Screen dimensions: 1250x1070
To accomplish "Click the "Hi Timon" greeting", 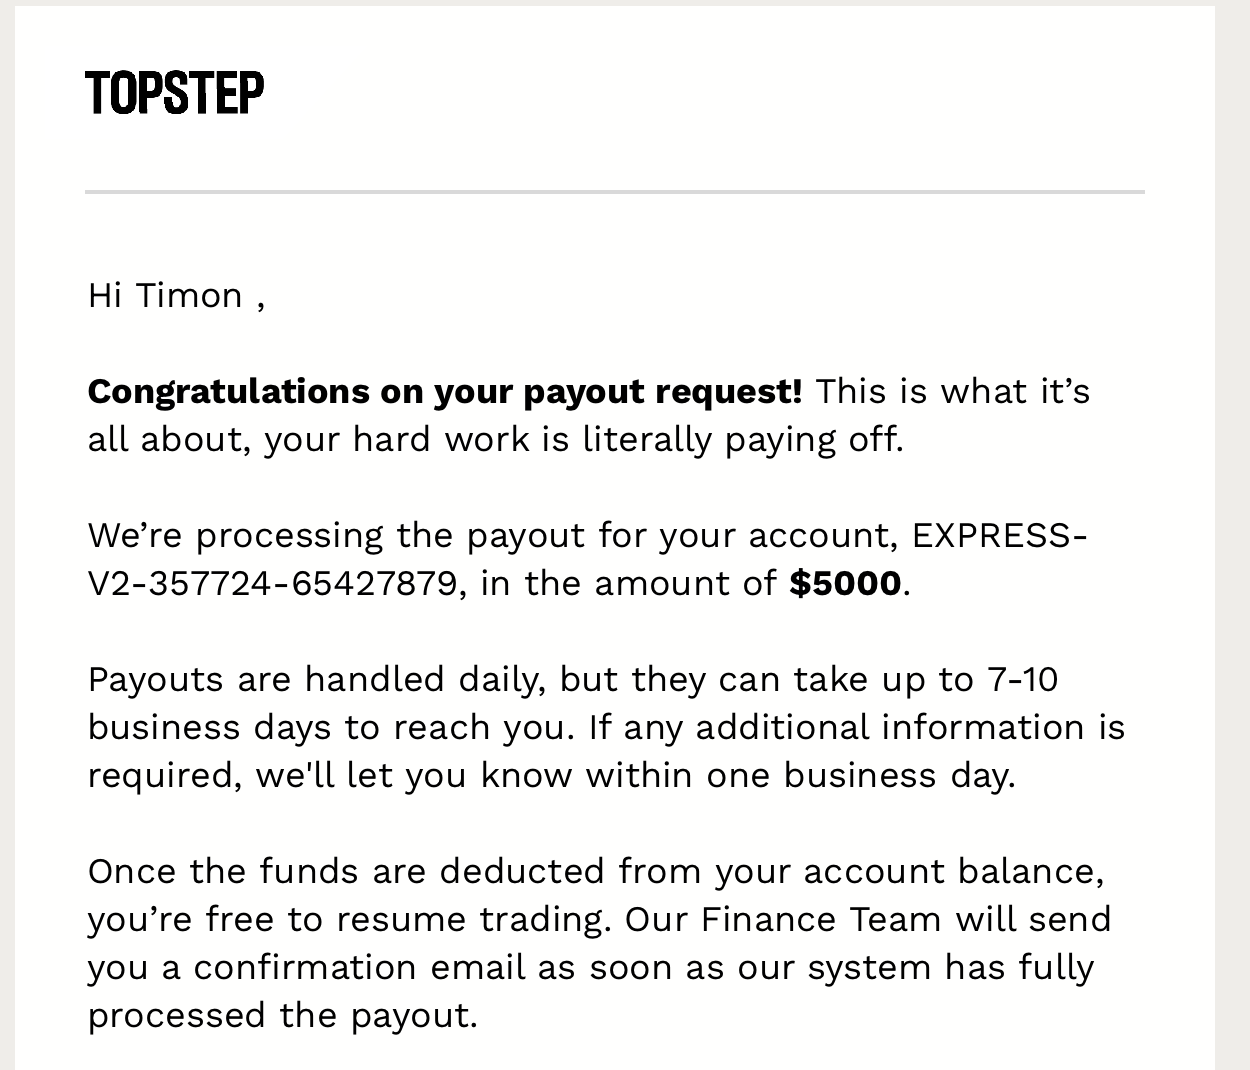I will 166,296.
